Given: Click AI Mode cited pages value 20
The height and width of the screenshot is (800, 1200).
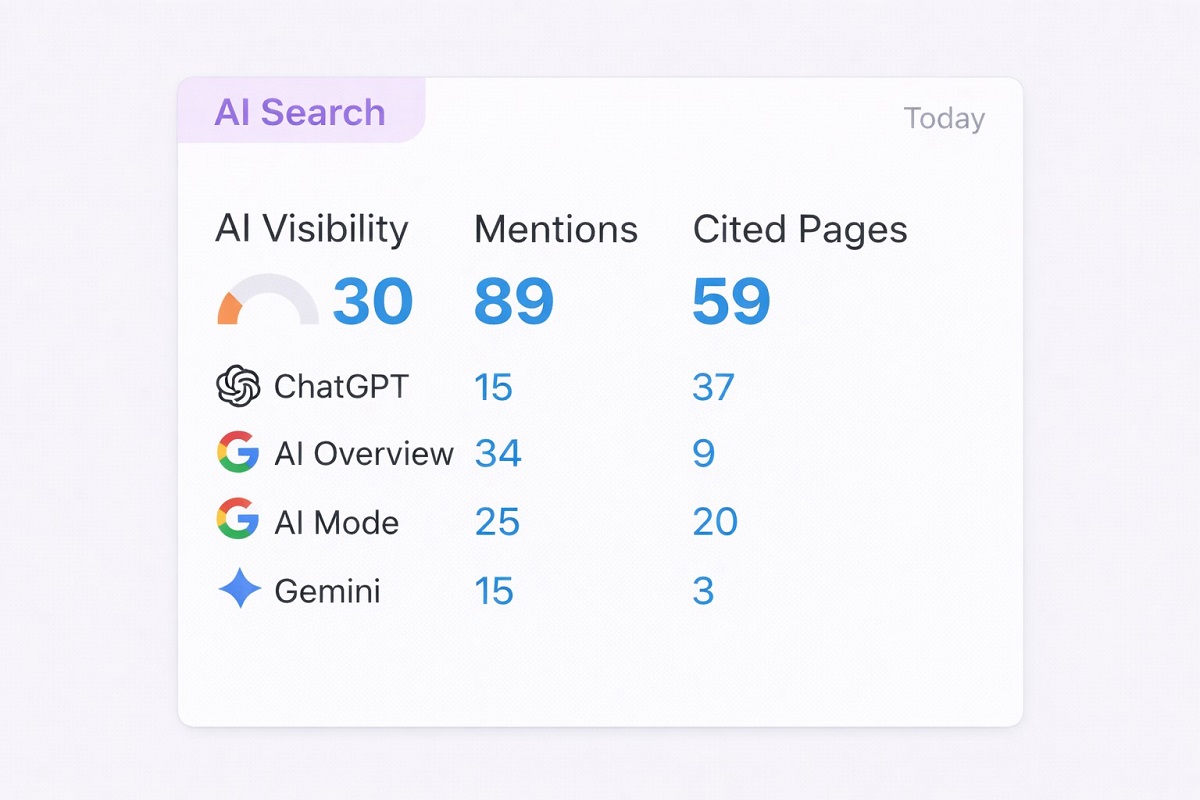Looking at the screenshot, I should (715, 522).
